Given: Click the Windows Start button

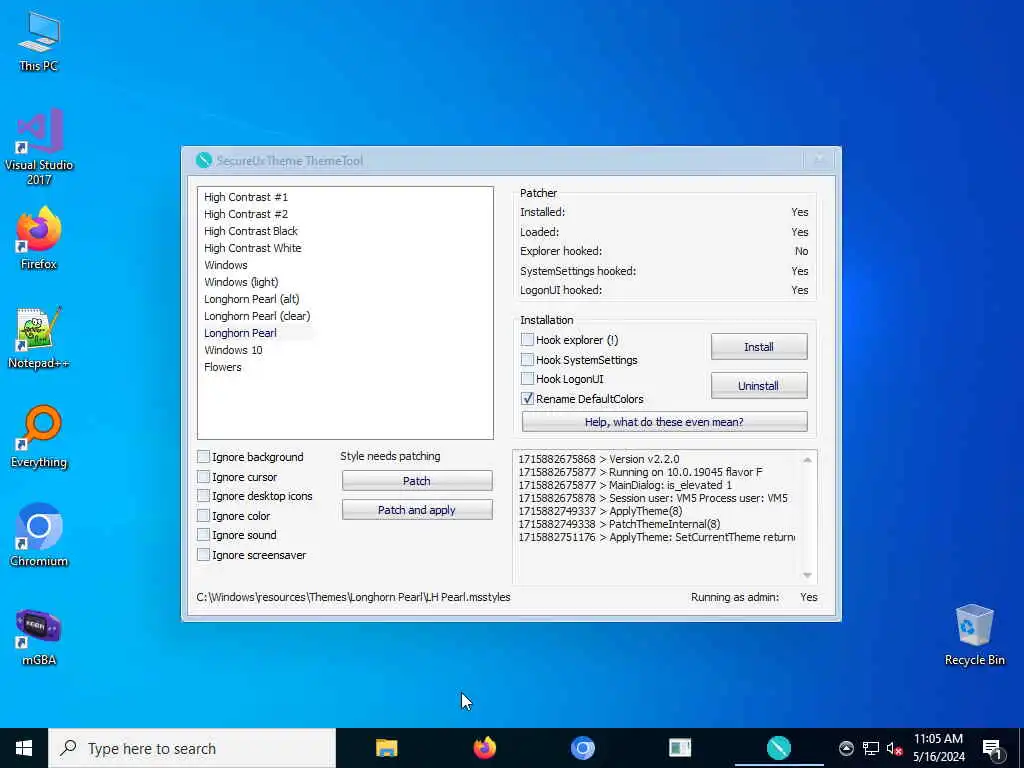Looking at the screenshot, I should click(24, 748).
